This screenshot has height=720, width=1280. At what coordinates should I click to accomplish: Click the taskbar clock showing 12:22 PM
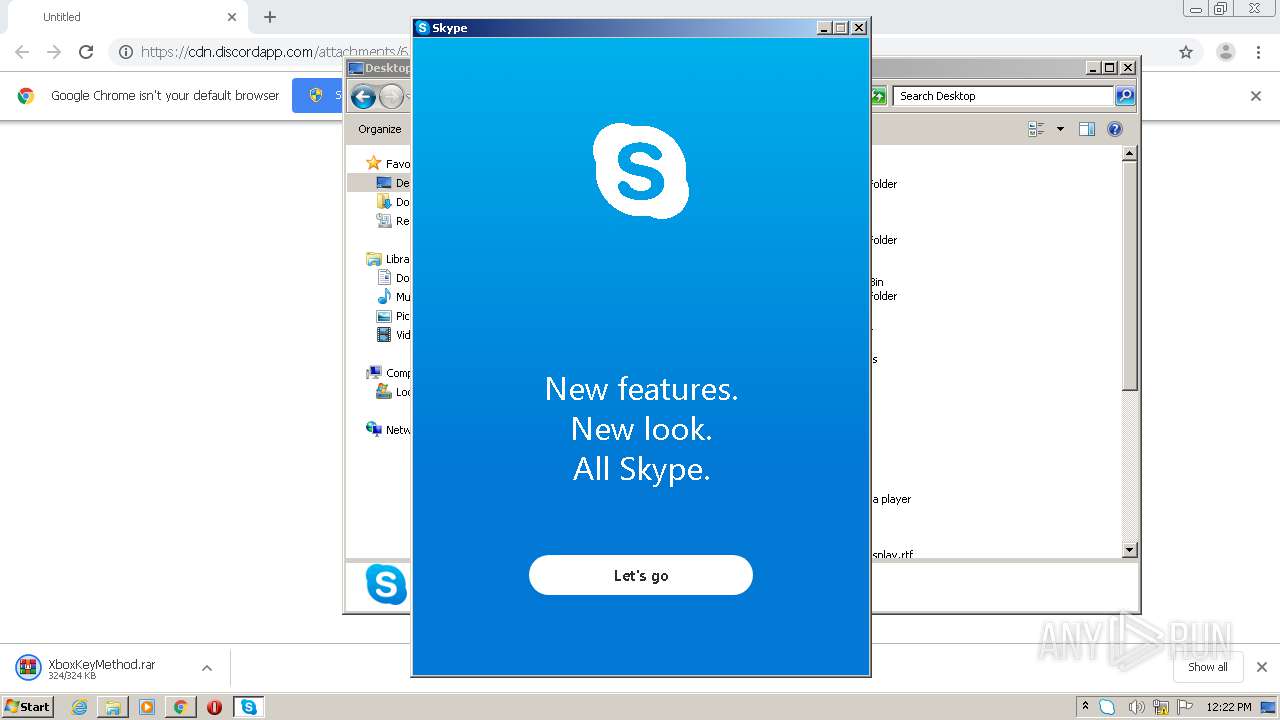coord(1229,707)
